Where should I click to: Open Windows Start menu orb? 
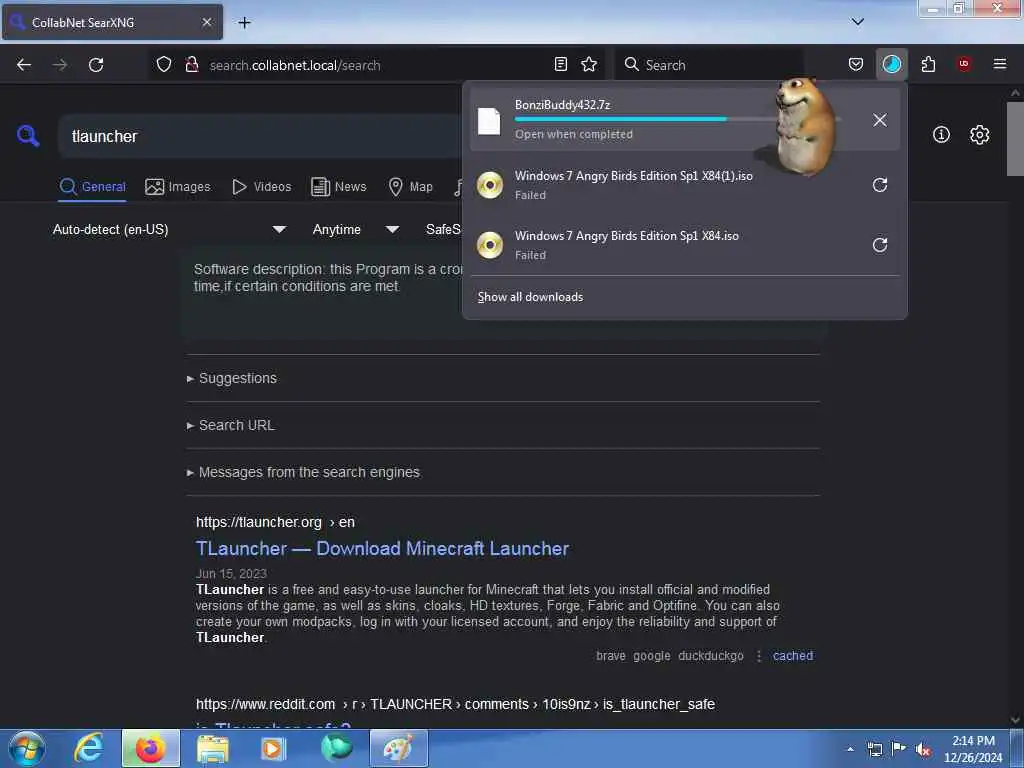27,748
